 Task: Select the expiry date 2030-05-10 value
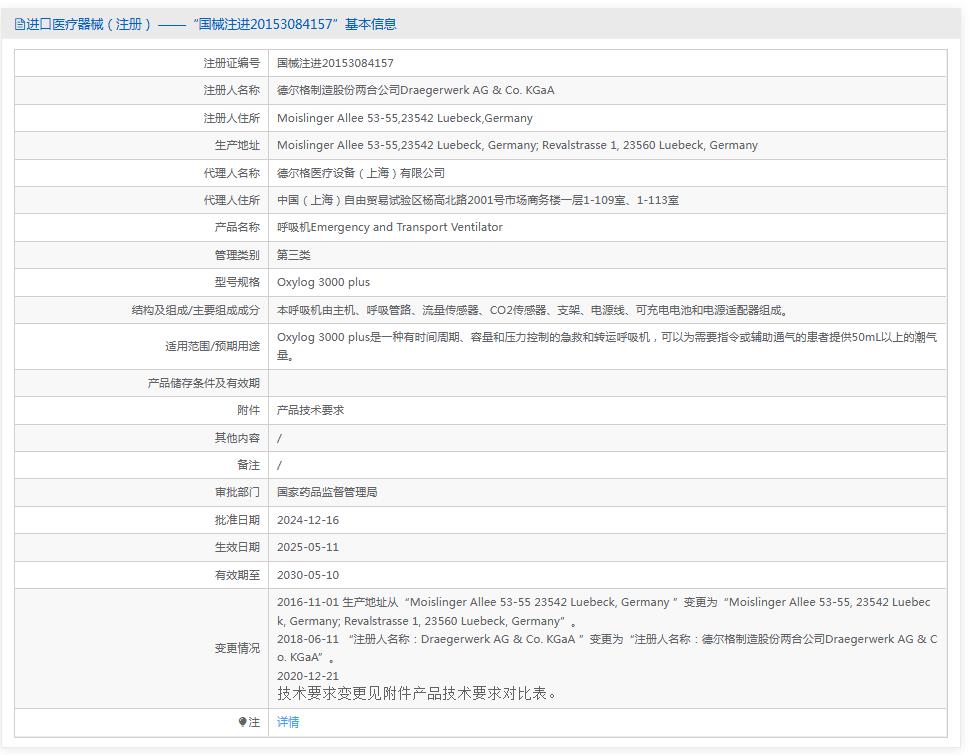coord(313,574)
